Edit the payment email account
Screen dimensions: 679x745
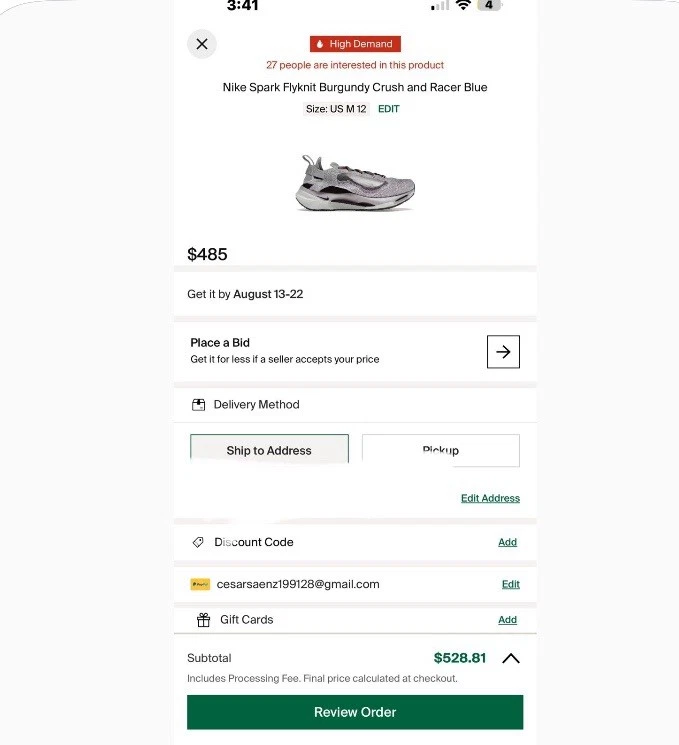[x=510, y=584]
